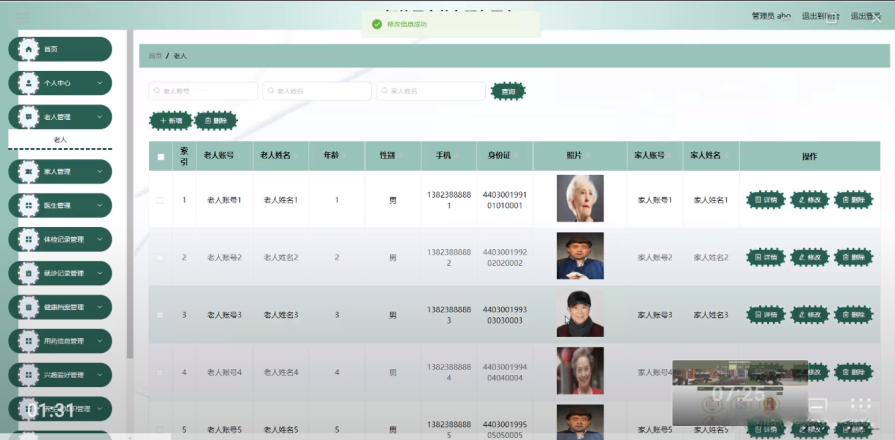Click the 查询 search button
The width and height of the screenshot is (895, 440).
[x=508, y=91]
